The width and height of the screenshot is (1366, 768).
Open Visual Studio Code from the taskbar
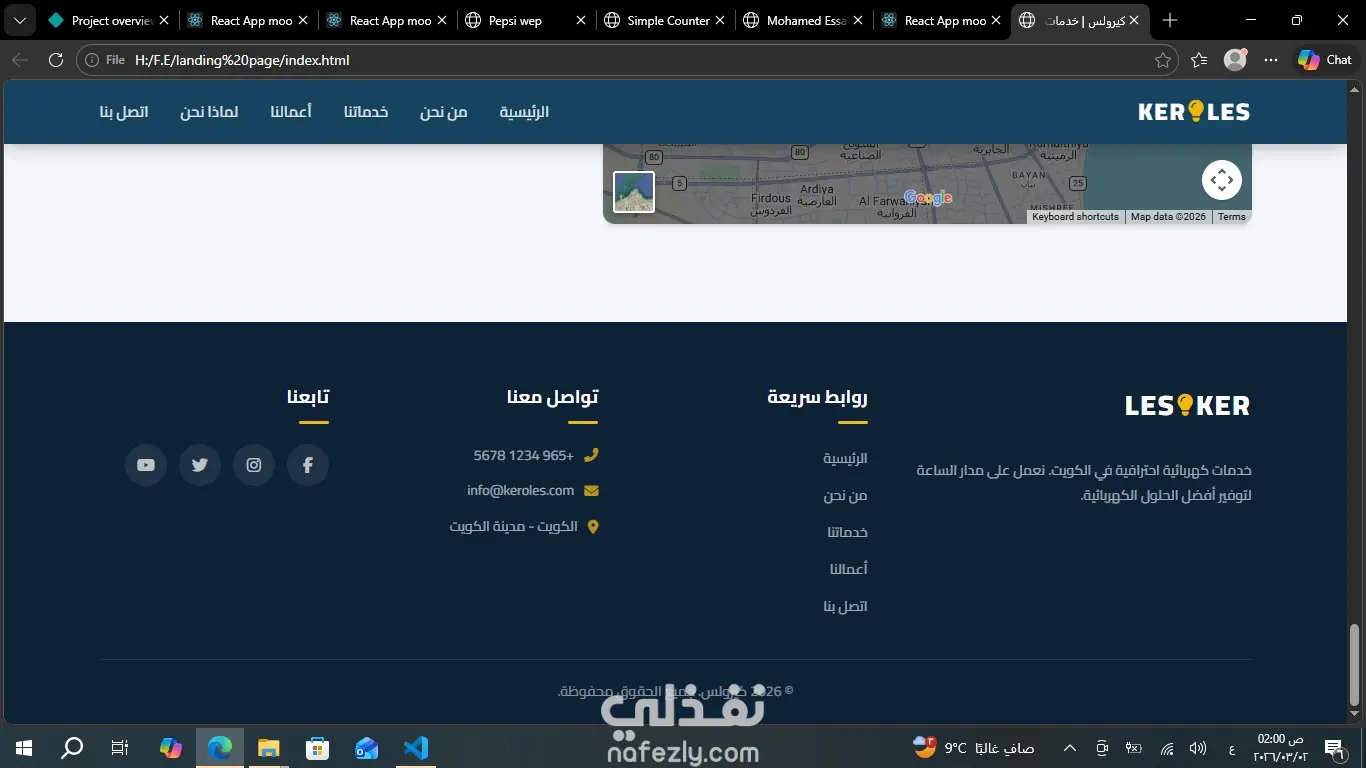(415, 747)
